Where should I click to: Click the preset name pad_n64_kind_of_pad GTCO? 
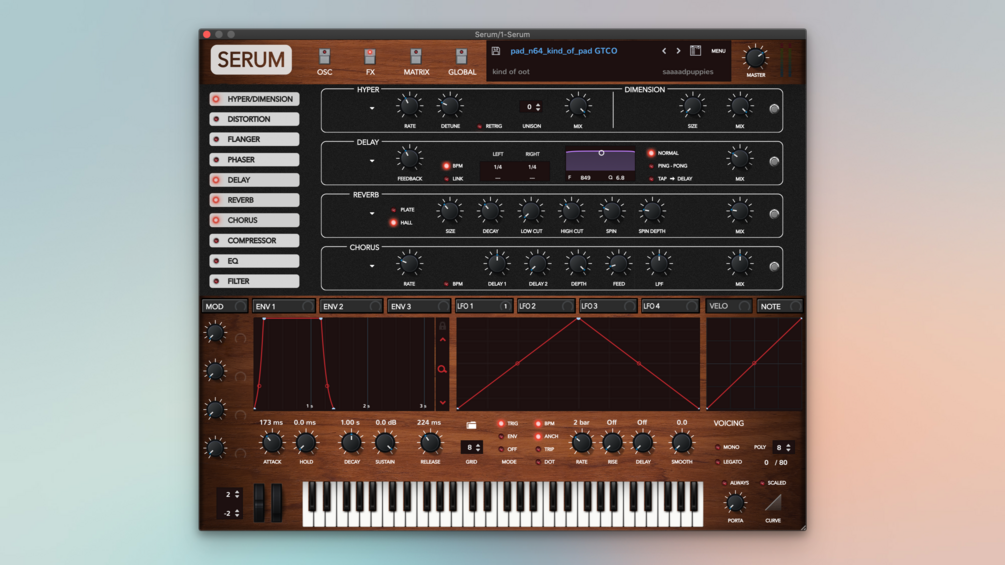pos(563,51)
